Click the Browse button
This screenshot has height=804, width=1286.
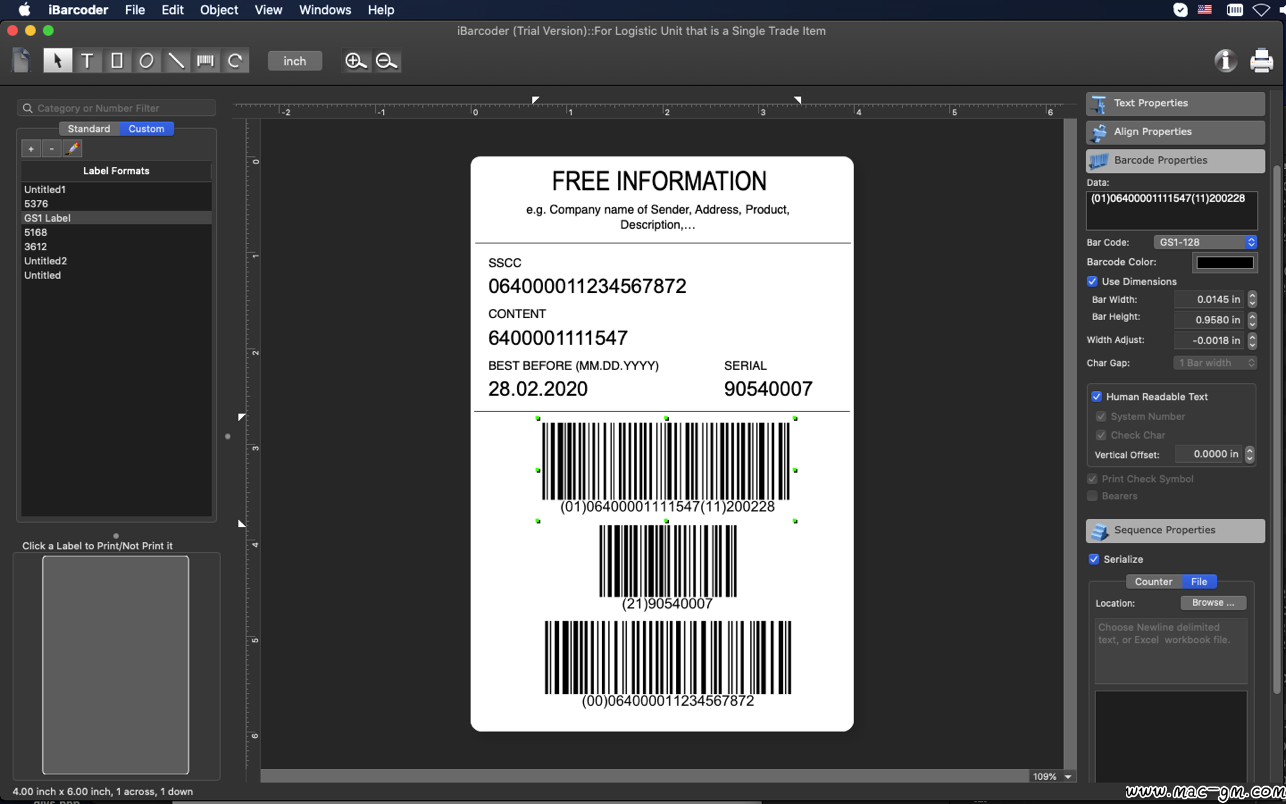(x=1213, y=603)
